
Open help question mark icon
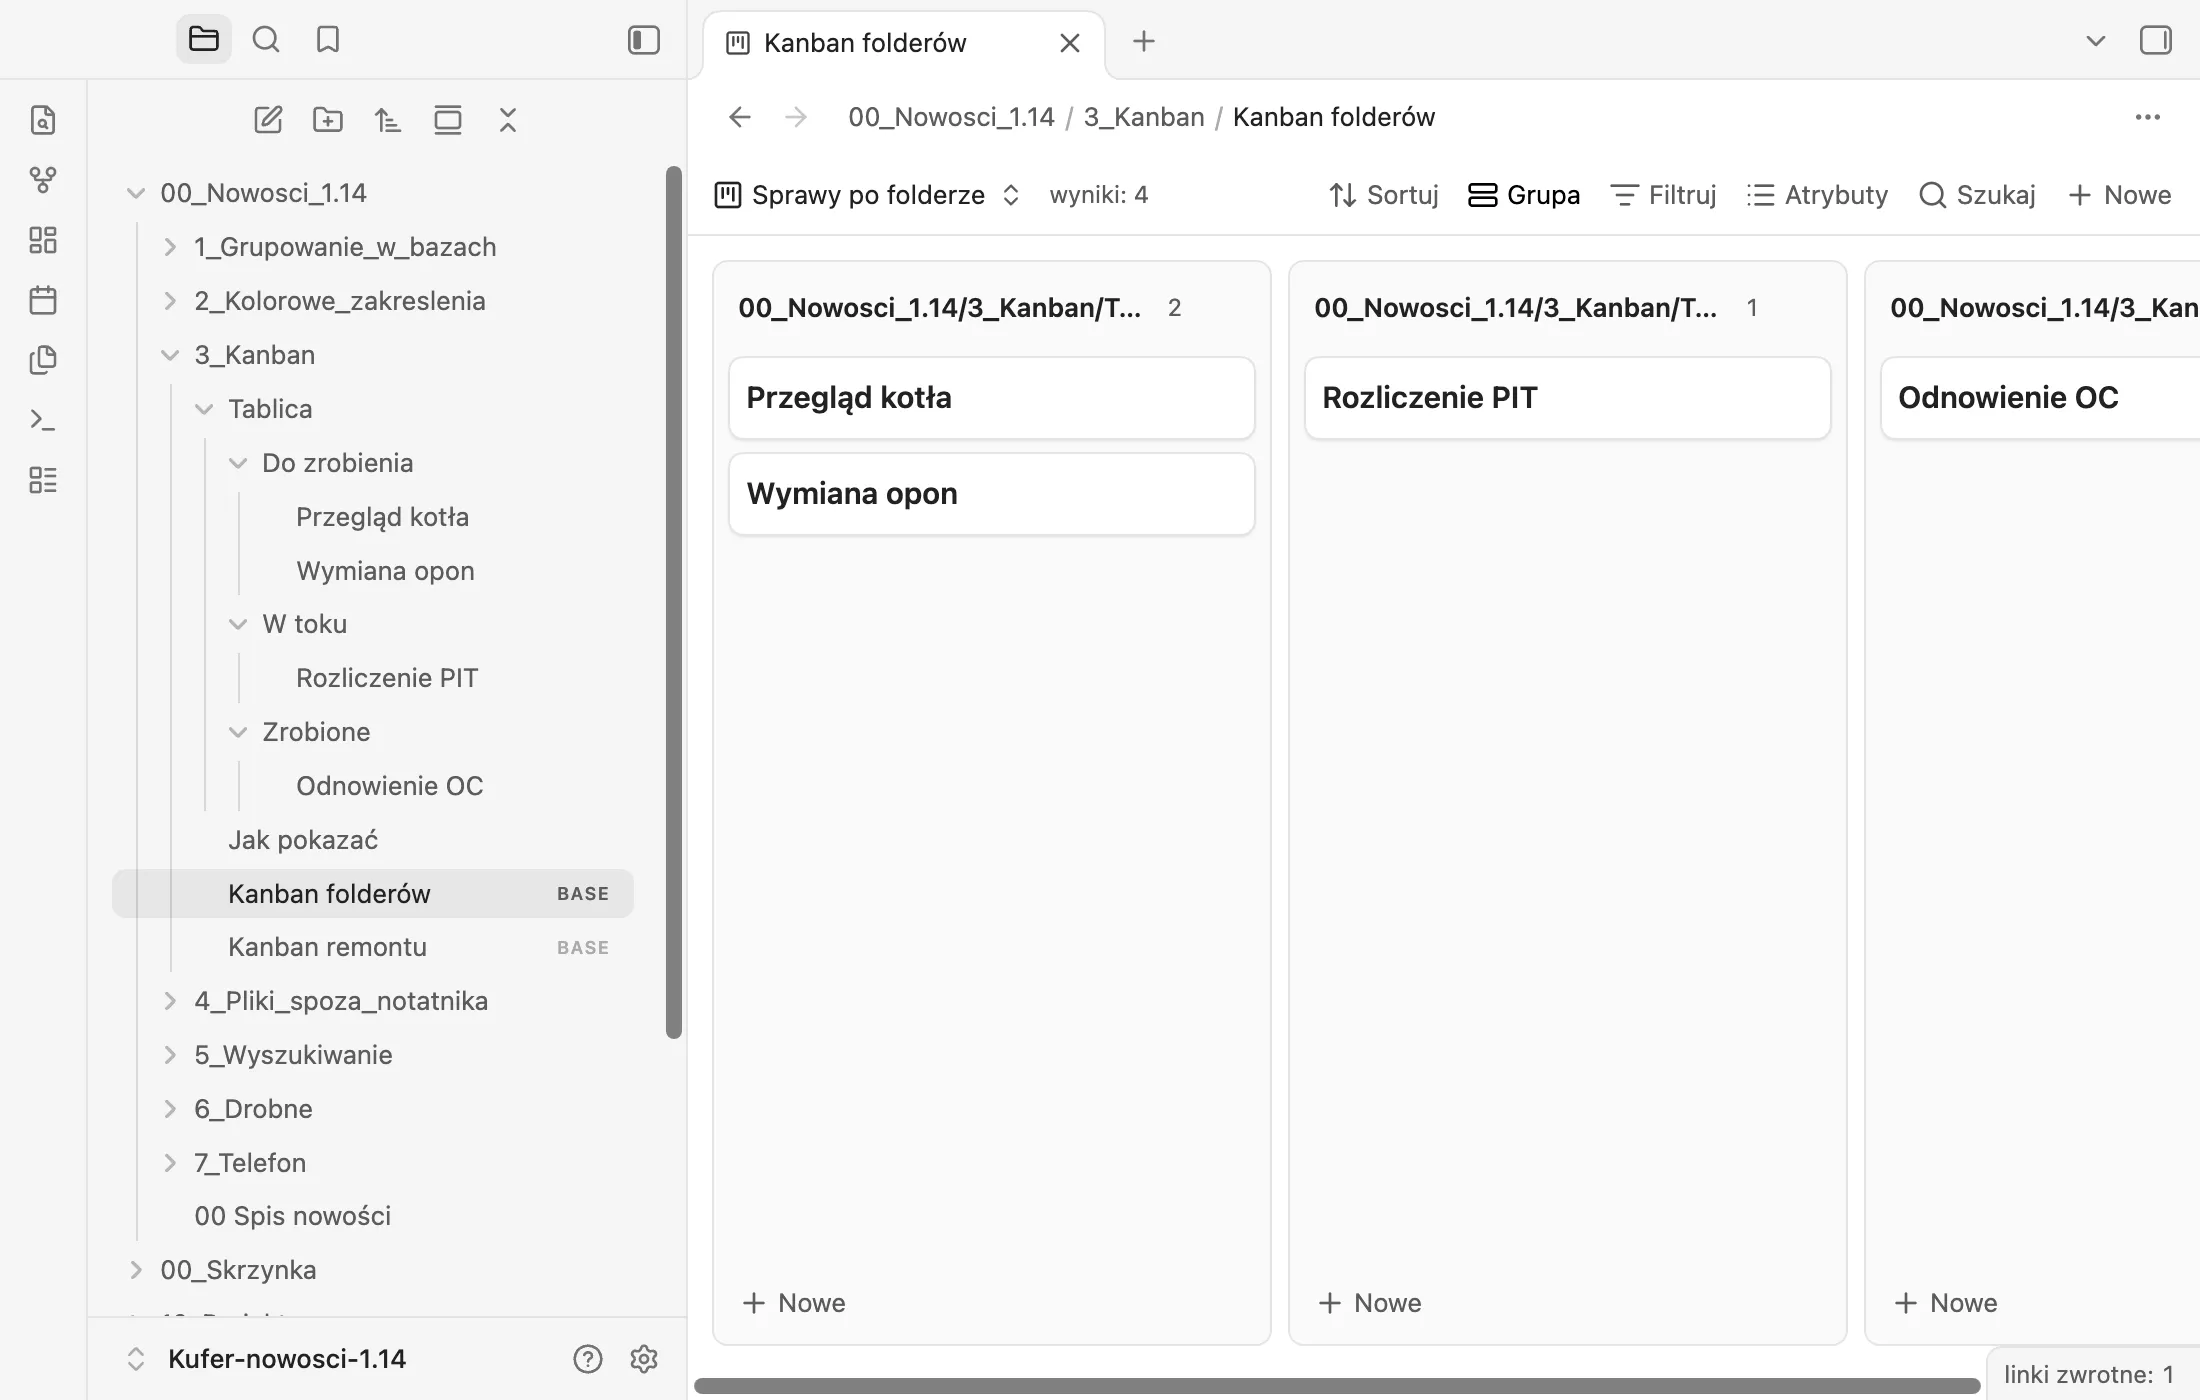click(588, 1359)
